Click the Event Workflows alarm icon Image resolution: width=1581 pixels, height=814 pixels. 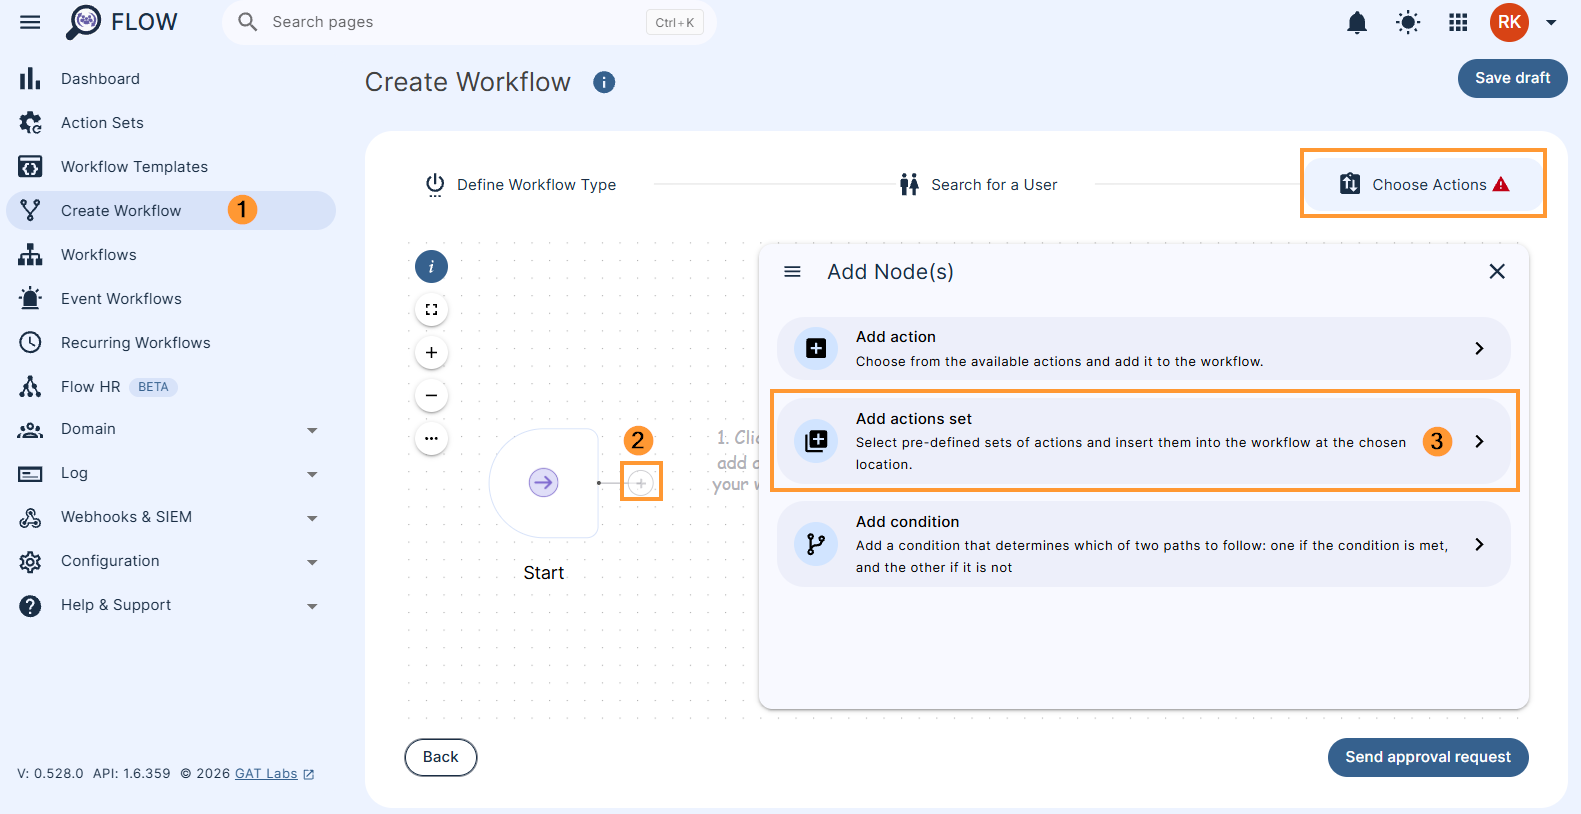pos(30,298)
